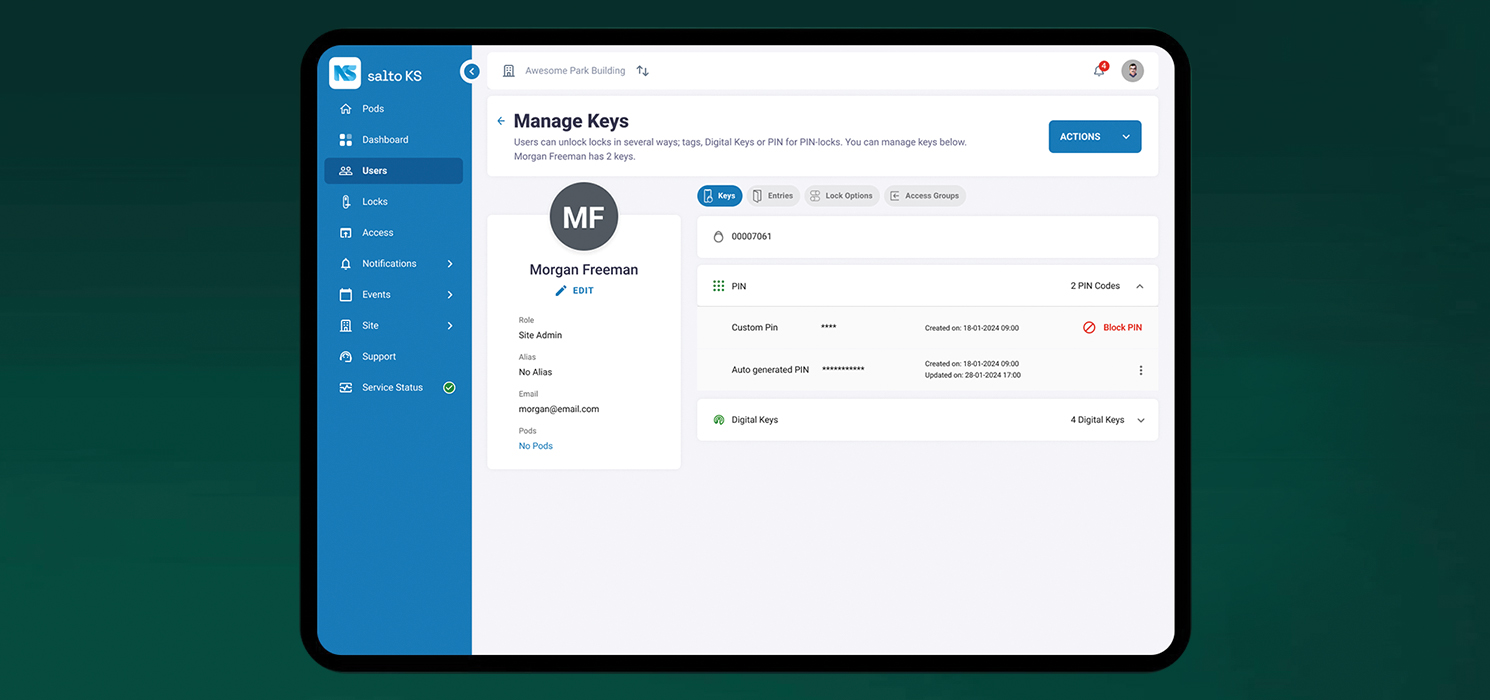
Task: Expand the Site submenu chevron
Action: click(x=450, y=326)
